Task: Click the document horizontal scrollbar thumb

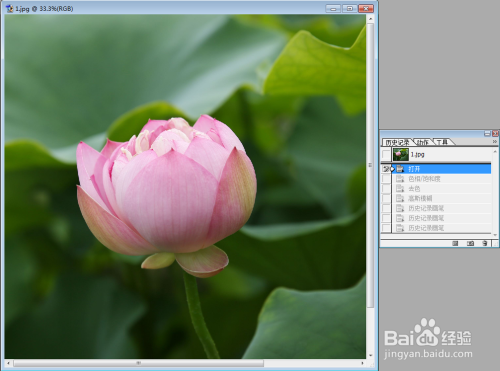Action: 138,363
